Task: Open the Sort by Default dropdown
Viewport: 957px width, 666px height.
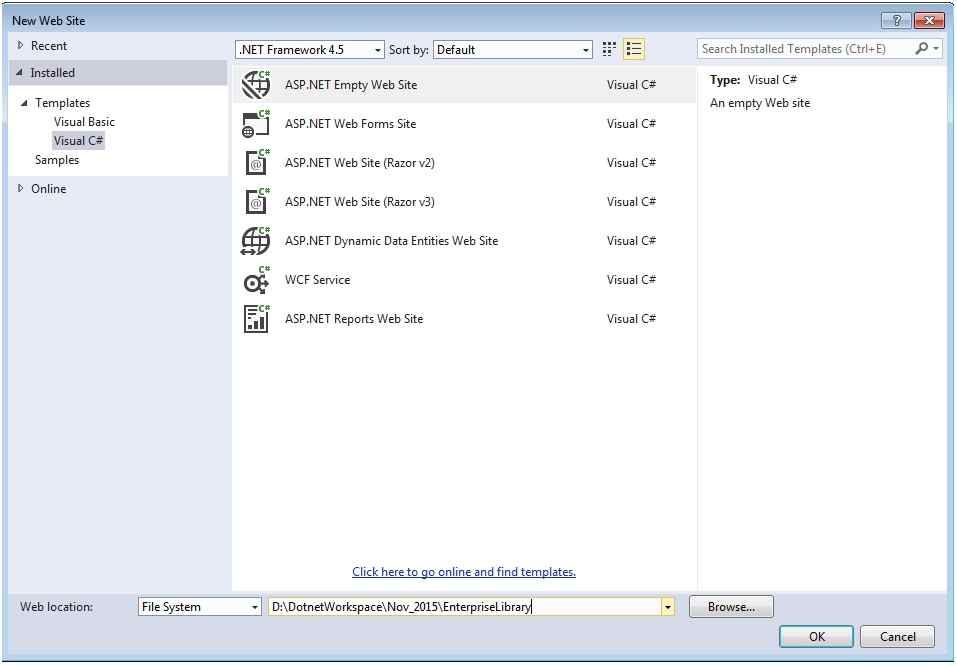Action: (513, 50)
